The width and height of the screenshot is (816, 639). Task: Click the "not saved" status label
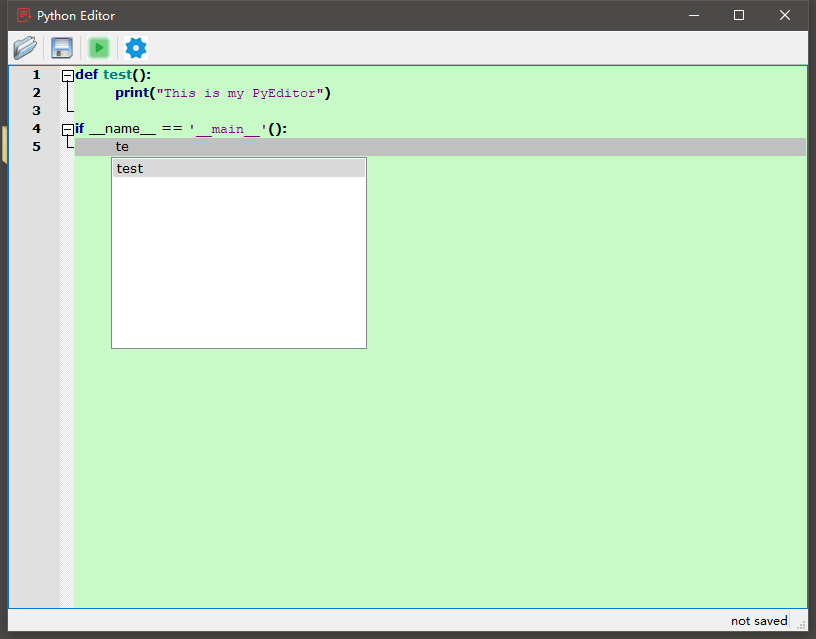[758, 621]
